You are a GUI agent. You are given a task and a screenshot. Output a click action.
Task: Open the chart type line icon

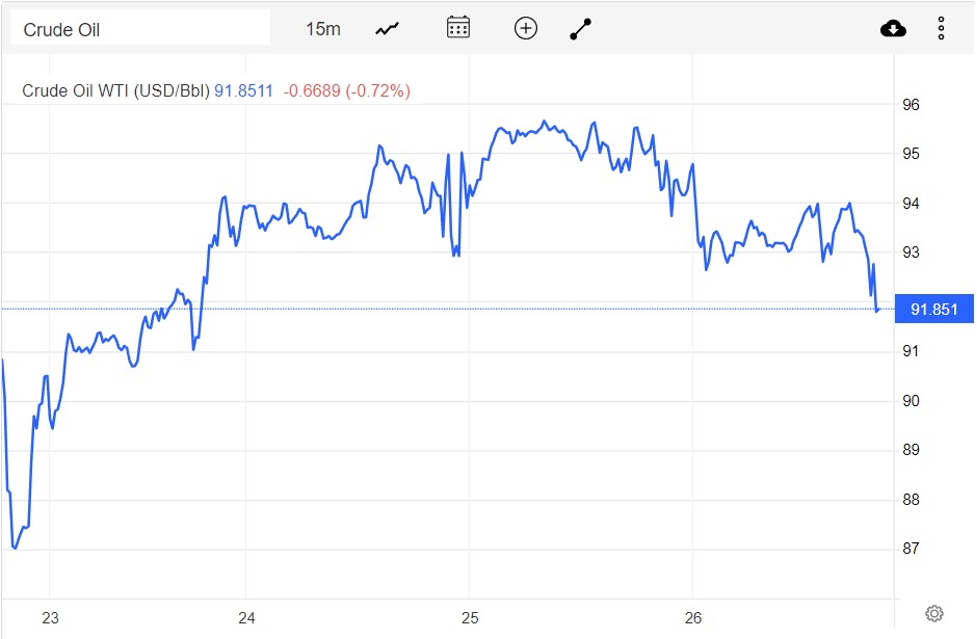coord(387,29)
